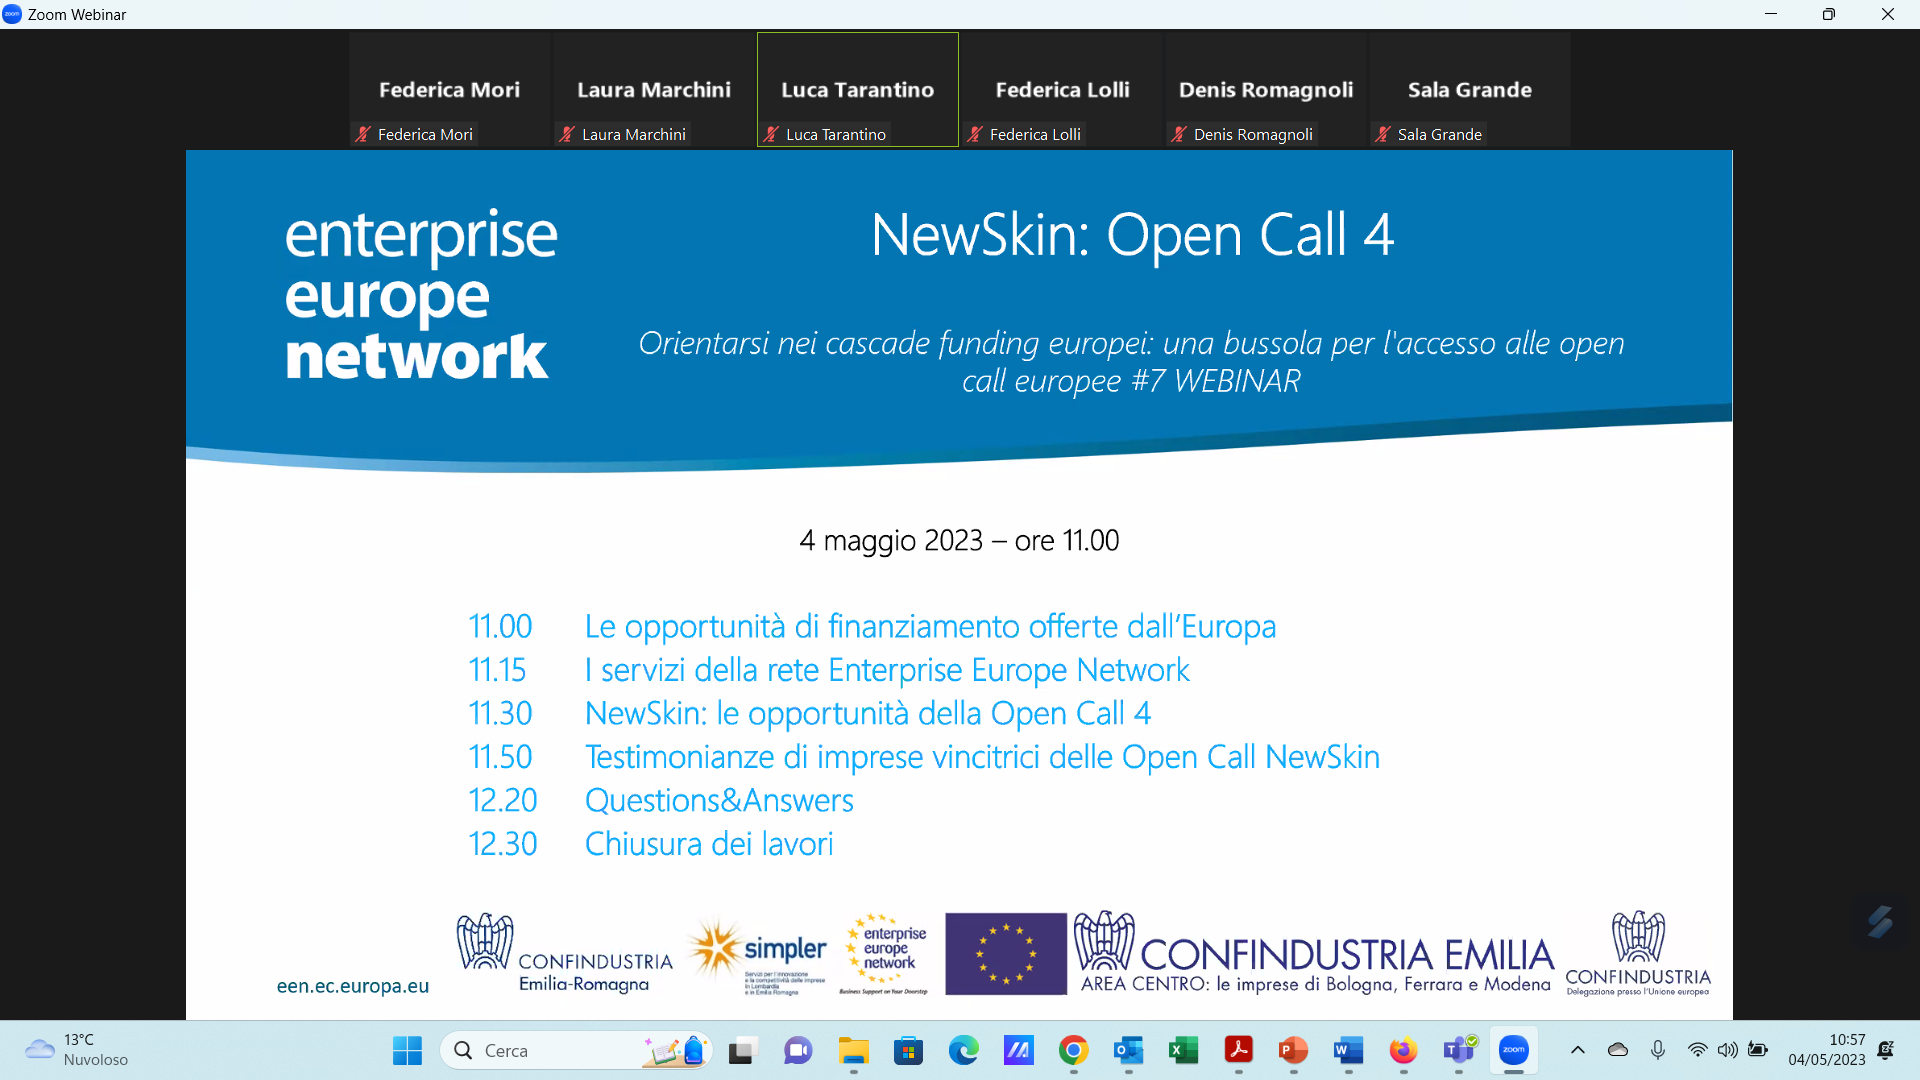This screenshot has height=1080, width=1920.
Task: Open the volume quick settings toggle
Action: coord(1727,1050)
